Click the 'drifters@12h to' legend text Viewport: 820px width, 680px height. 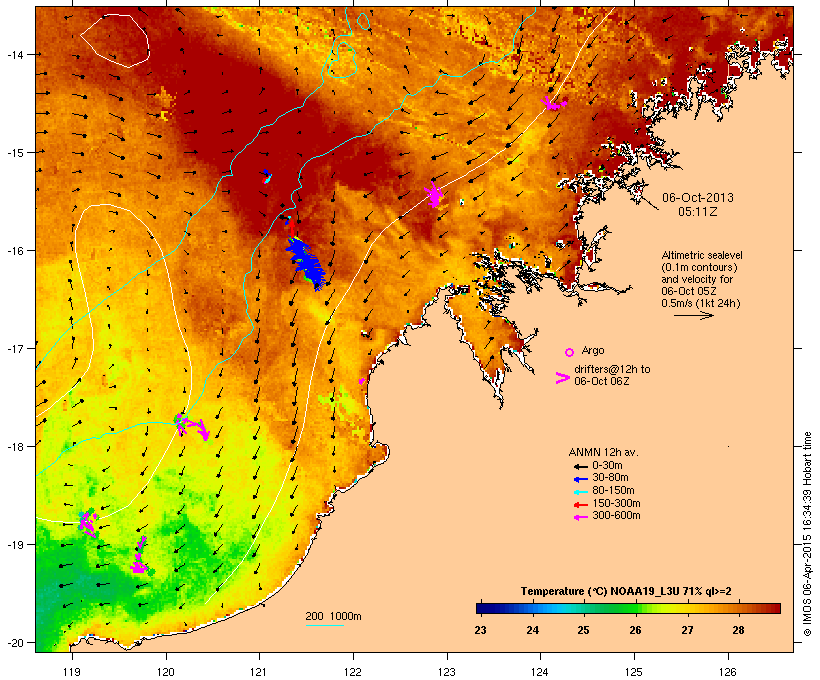coord(612,369)
